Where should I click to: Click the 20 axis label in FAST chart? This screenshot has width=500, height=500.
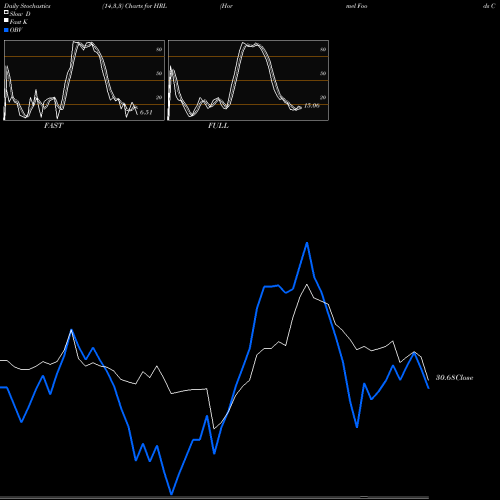coord(159,97)
